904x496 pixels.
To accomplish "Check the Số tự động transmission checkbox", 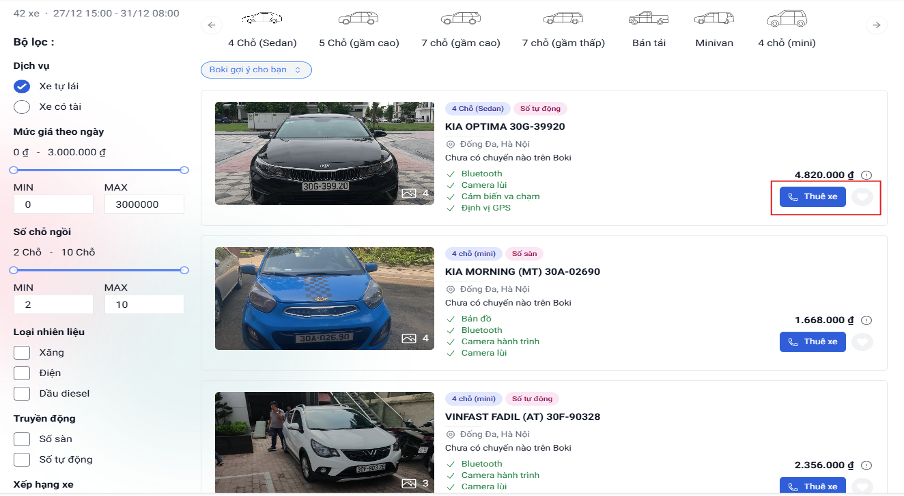I will [x=22, y=460].
